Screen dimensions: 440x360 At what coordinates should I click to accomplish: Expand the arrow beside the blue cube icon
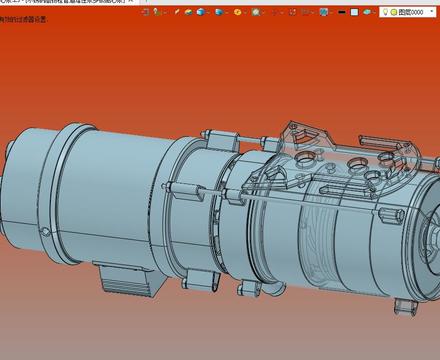pyautogui.click(x=208, y=13)
